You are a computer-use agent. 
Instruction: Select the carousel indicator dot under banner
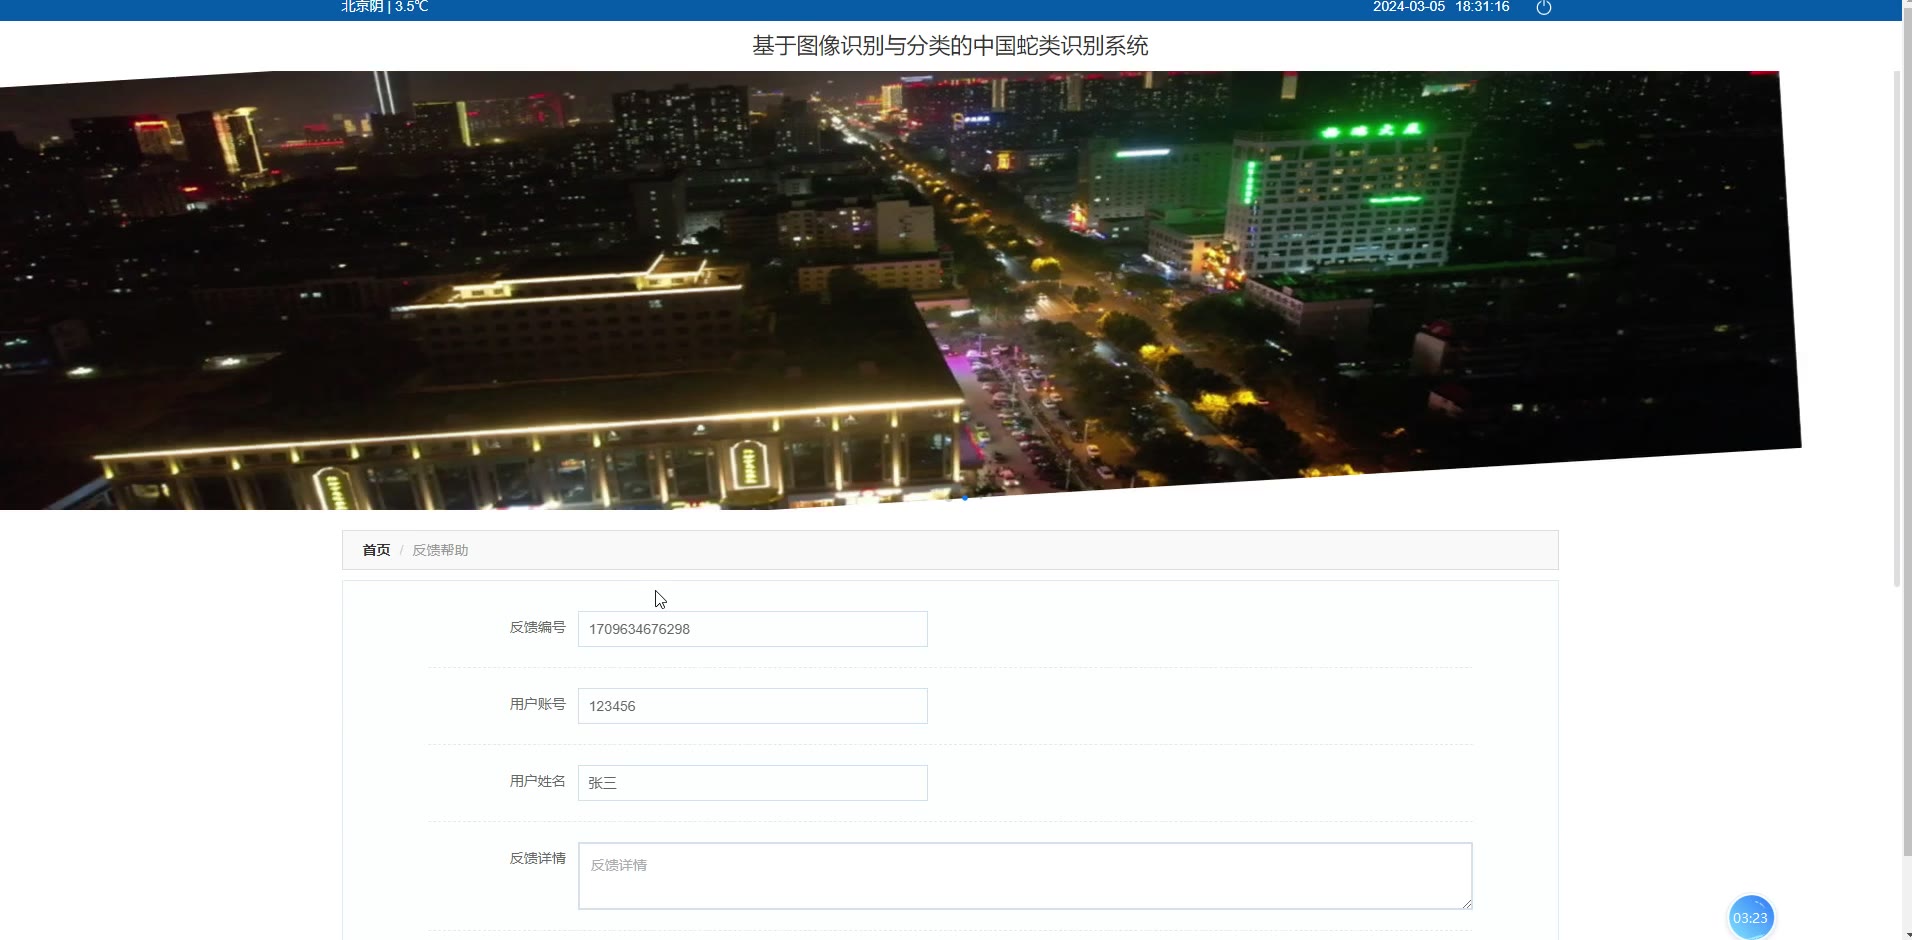click(x=965, y=498)
